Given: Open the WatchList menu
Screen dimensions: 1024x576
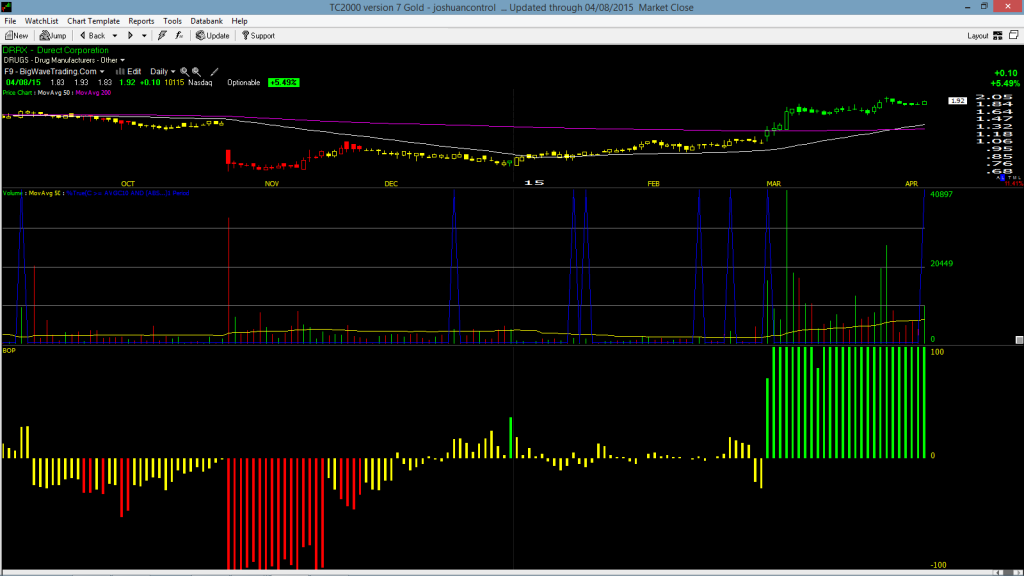Looking at the screenshot, I should point(41,21).
